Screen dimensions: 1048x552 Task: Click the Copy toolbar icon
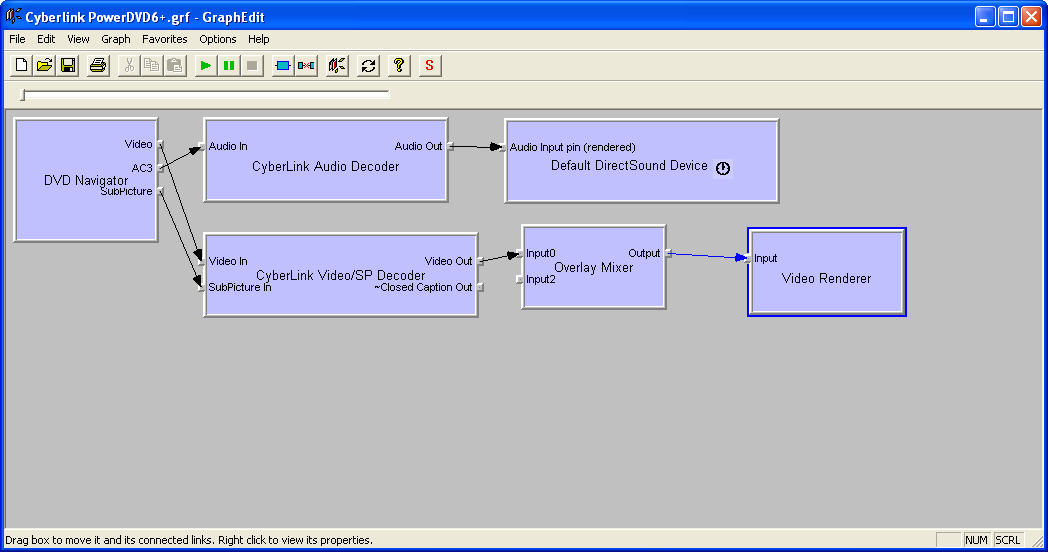[x=152, y=65]
